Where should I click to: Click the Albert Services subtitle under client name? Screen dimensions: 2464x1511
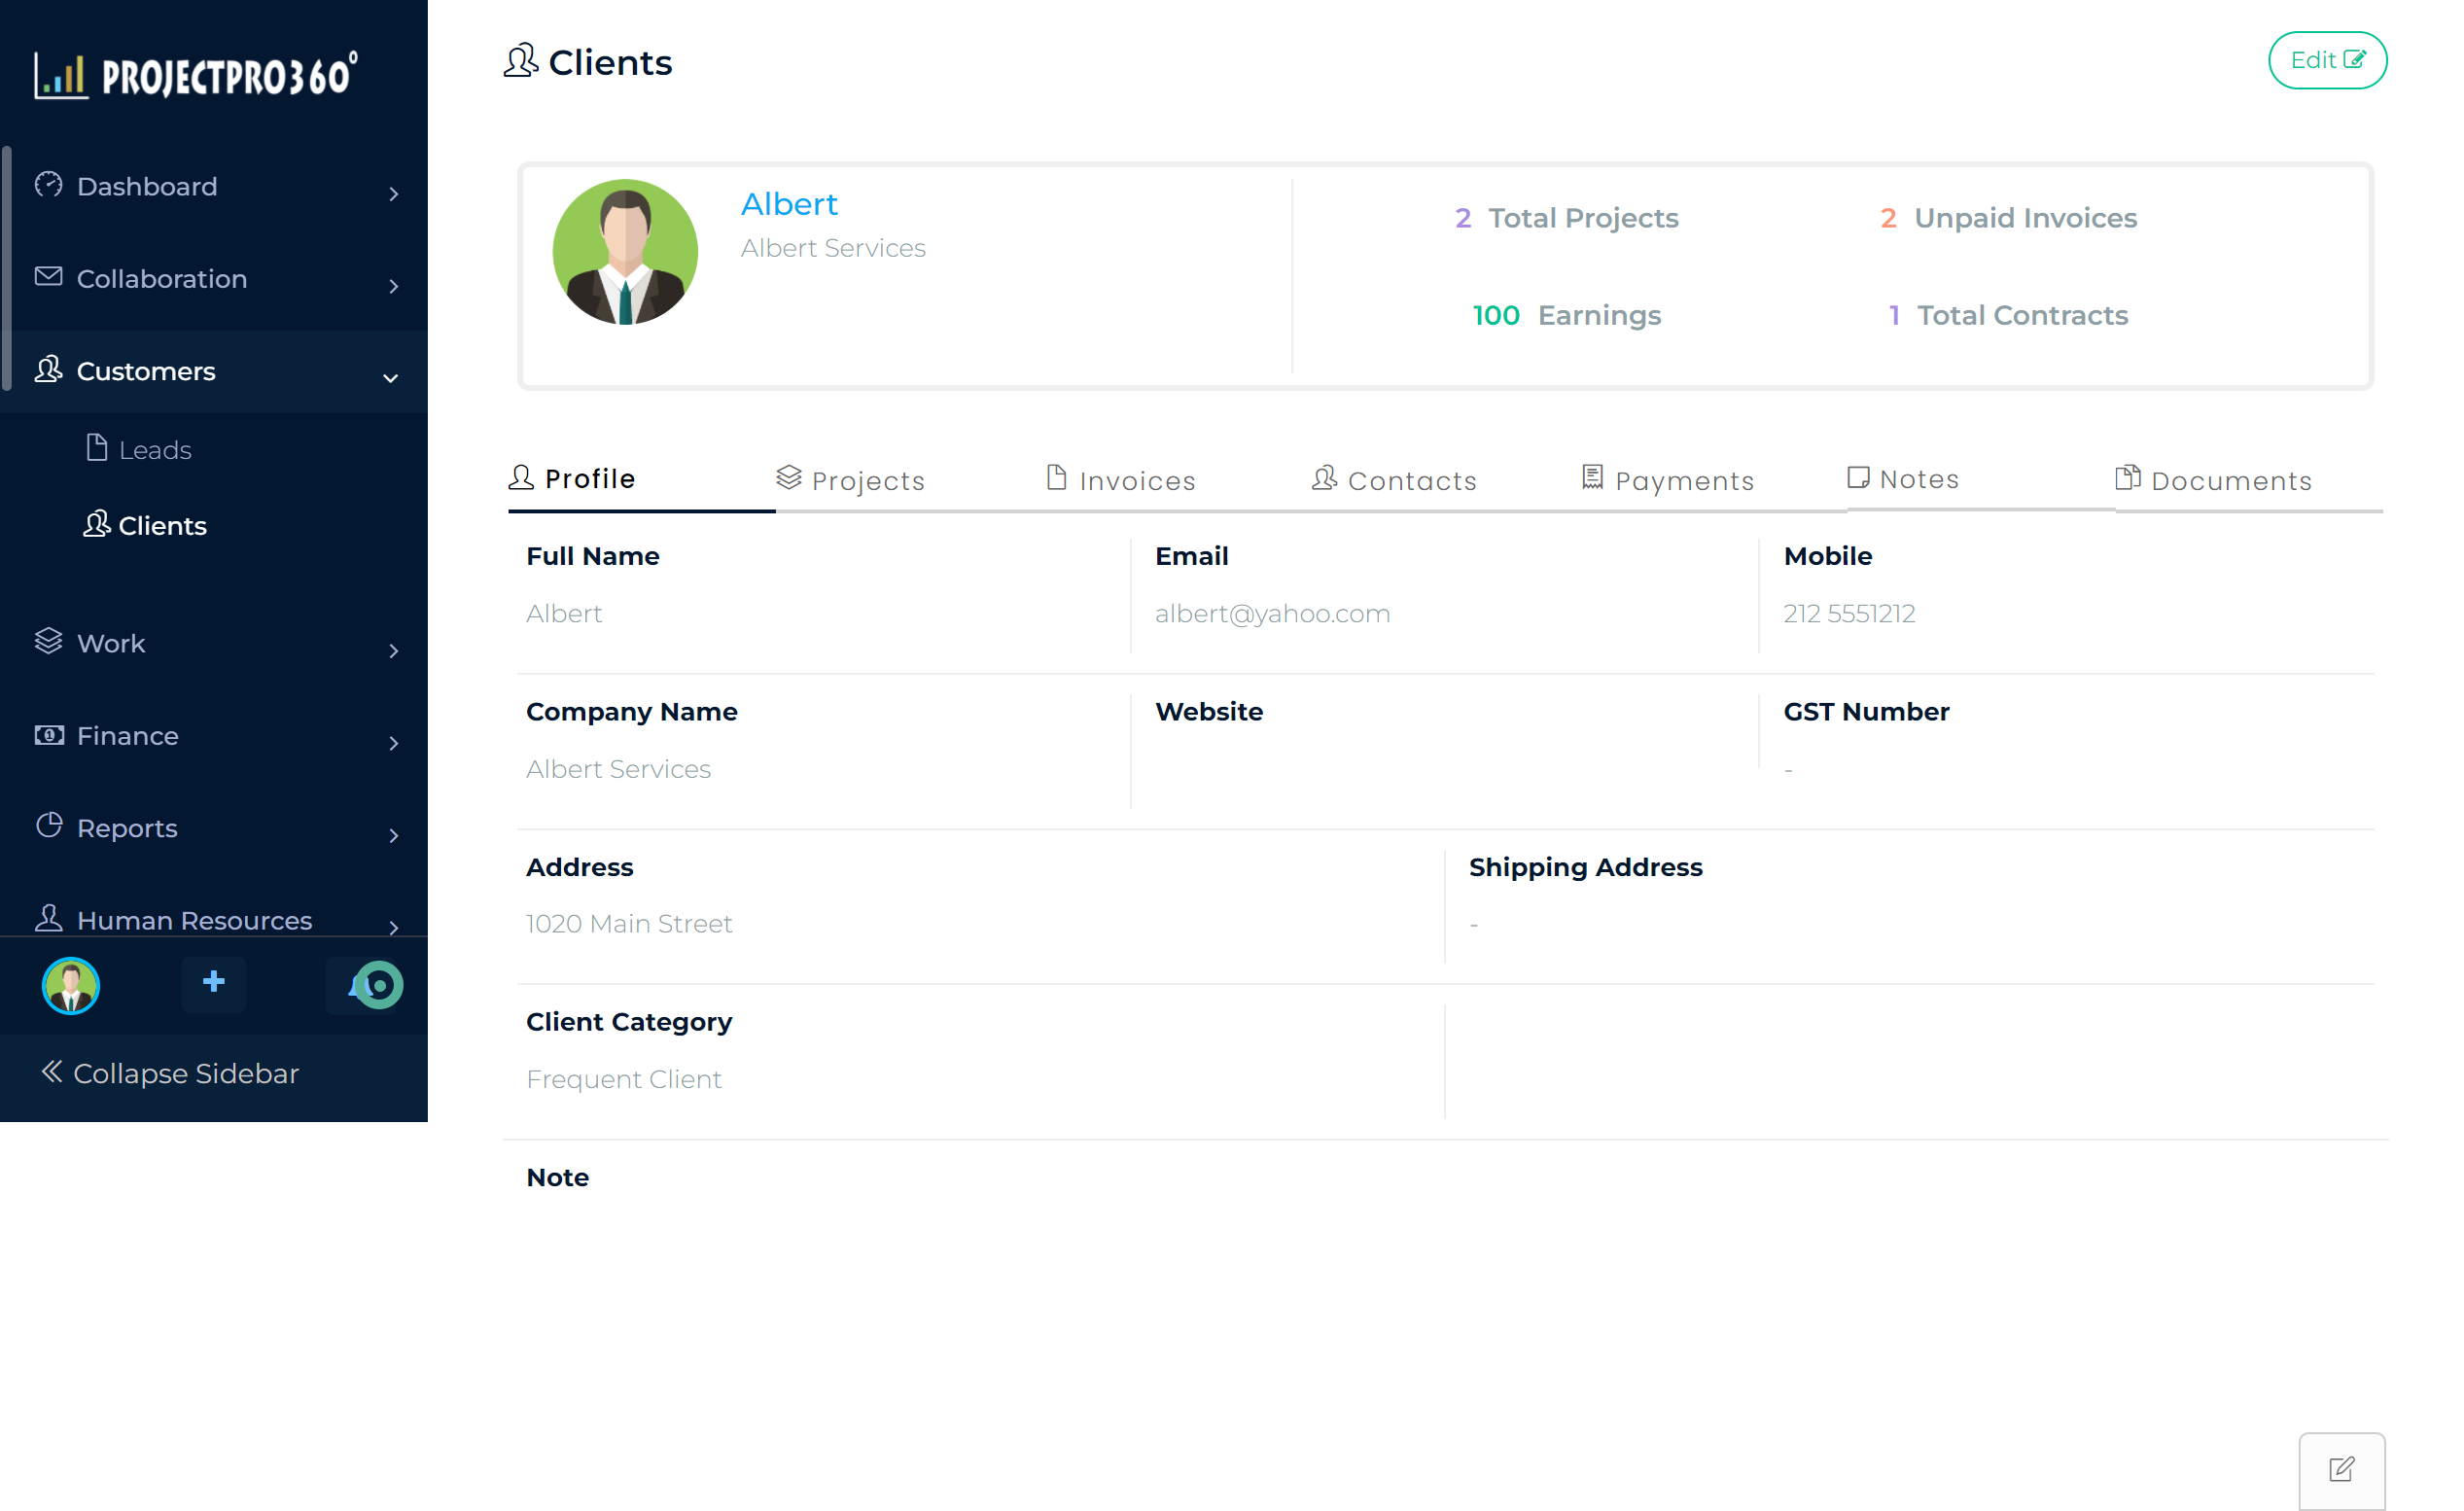pos(833,248)
